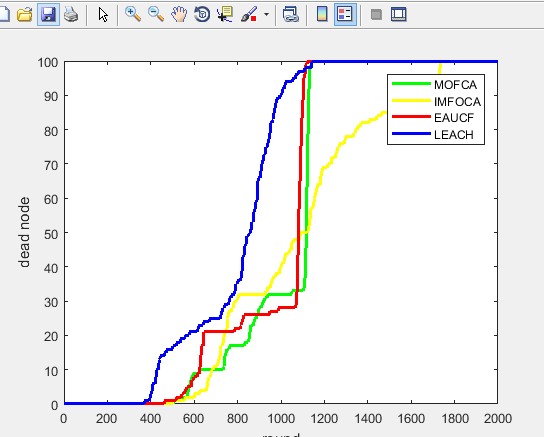Click the yellow line sample in legend

click(x=411, y=101)
